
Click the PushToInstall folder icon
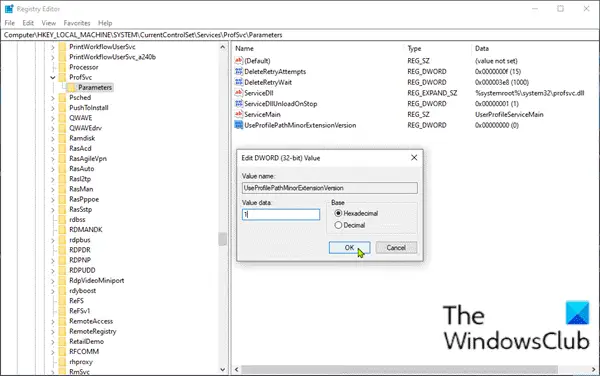point(62,107)
